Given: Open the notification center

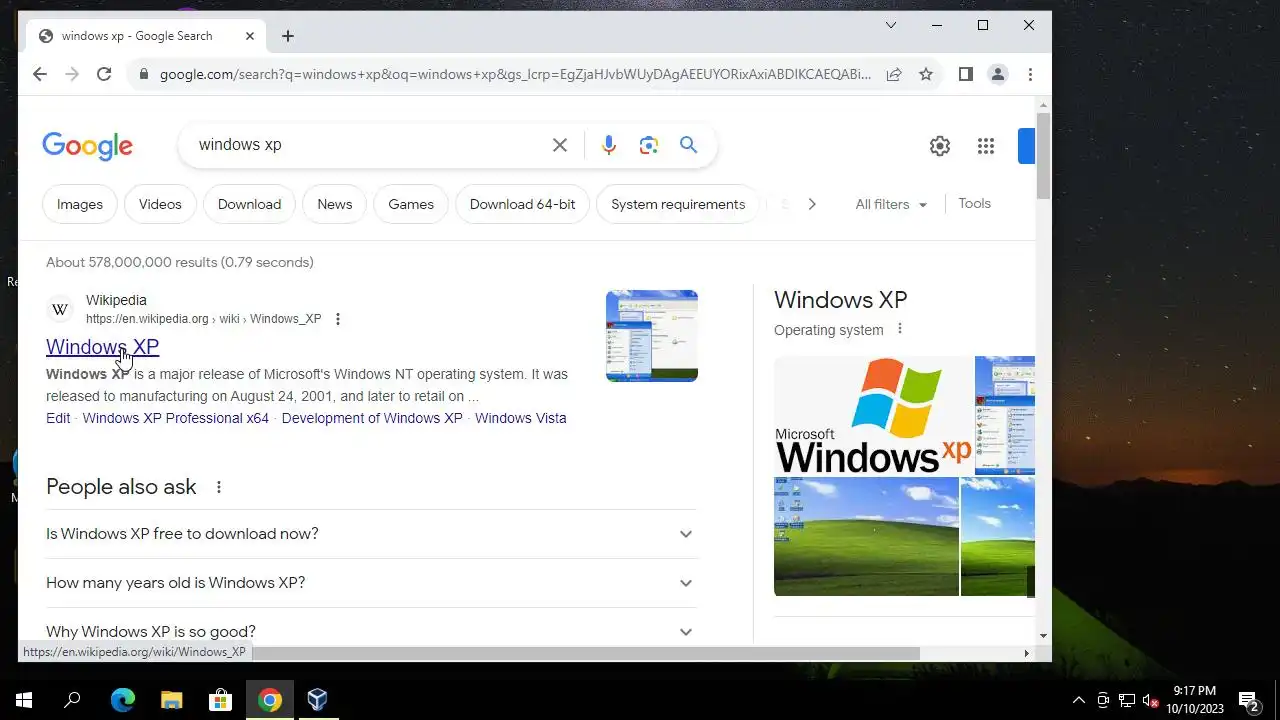Looking at the screenshot, I should [x=1248, y=700].
